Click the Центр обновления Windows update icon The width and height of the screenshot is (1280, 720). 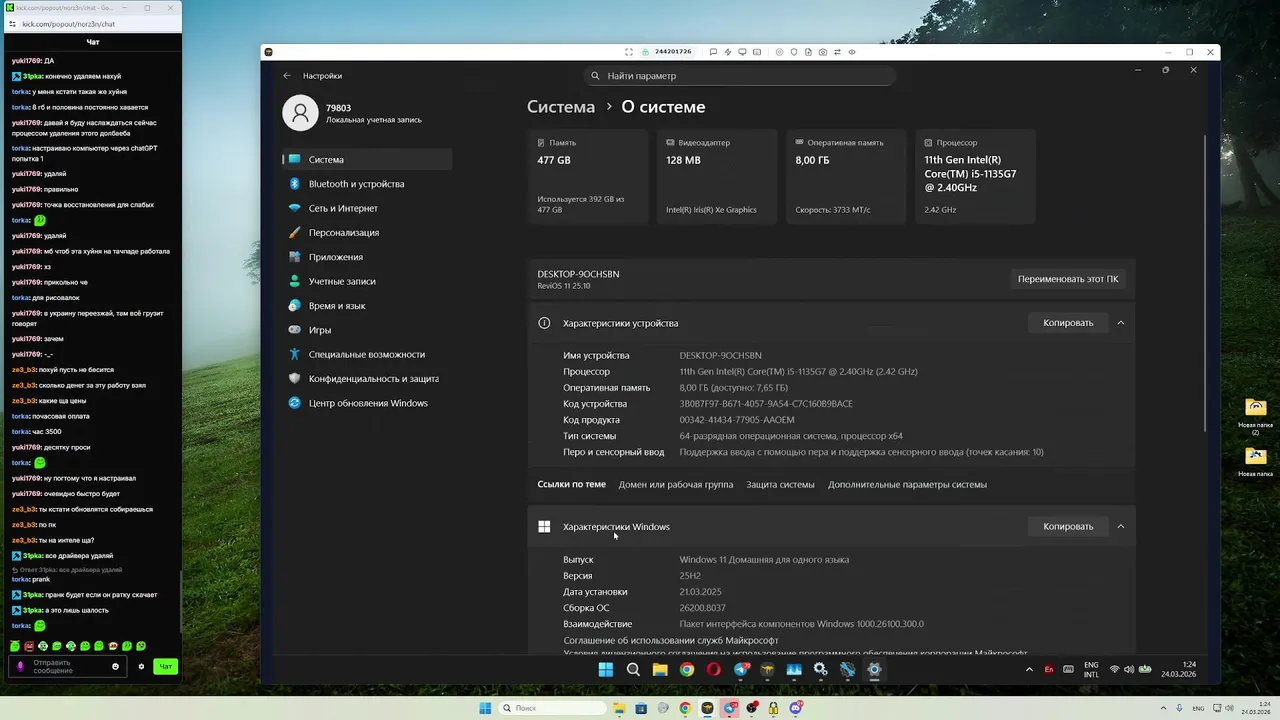tap(294, 403)
